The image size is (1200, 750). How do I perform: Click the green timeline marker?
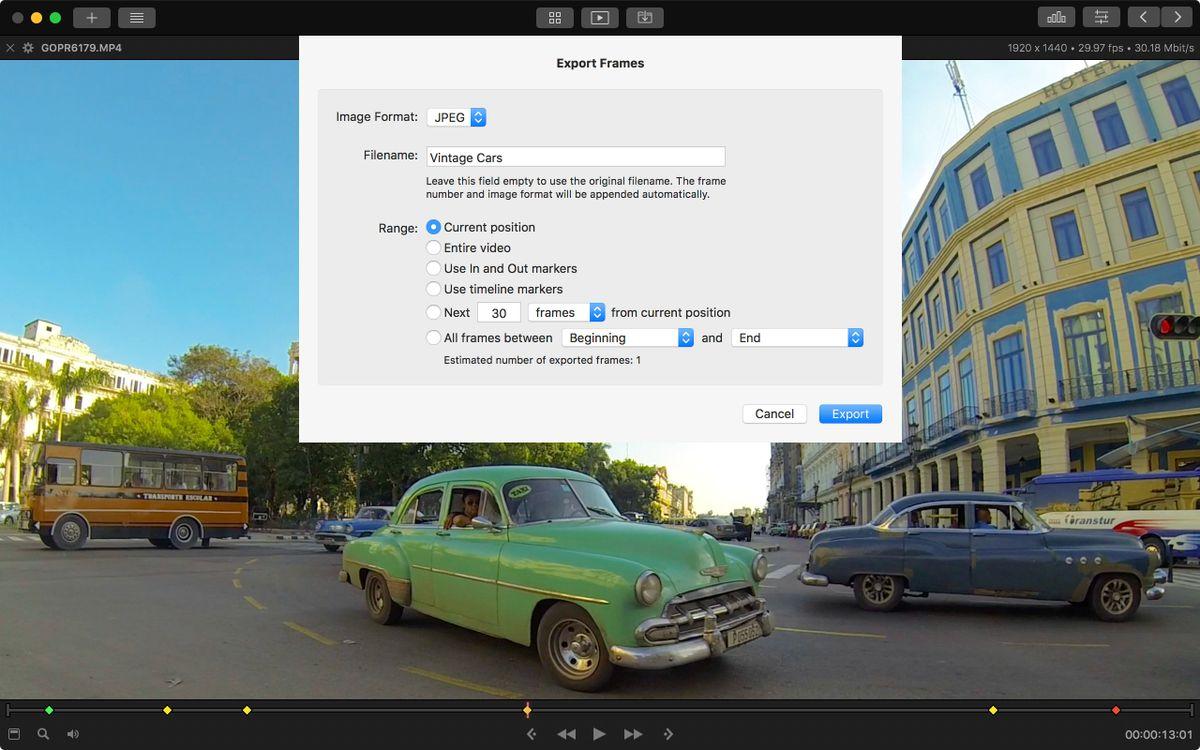click(x=49, y=710)
